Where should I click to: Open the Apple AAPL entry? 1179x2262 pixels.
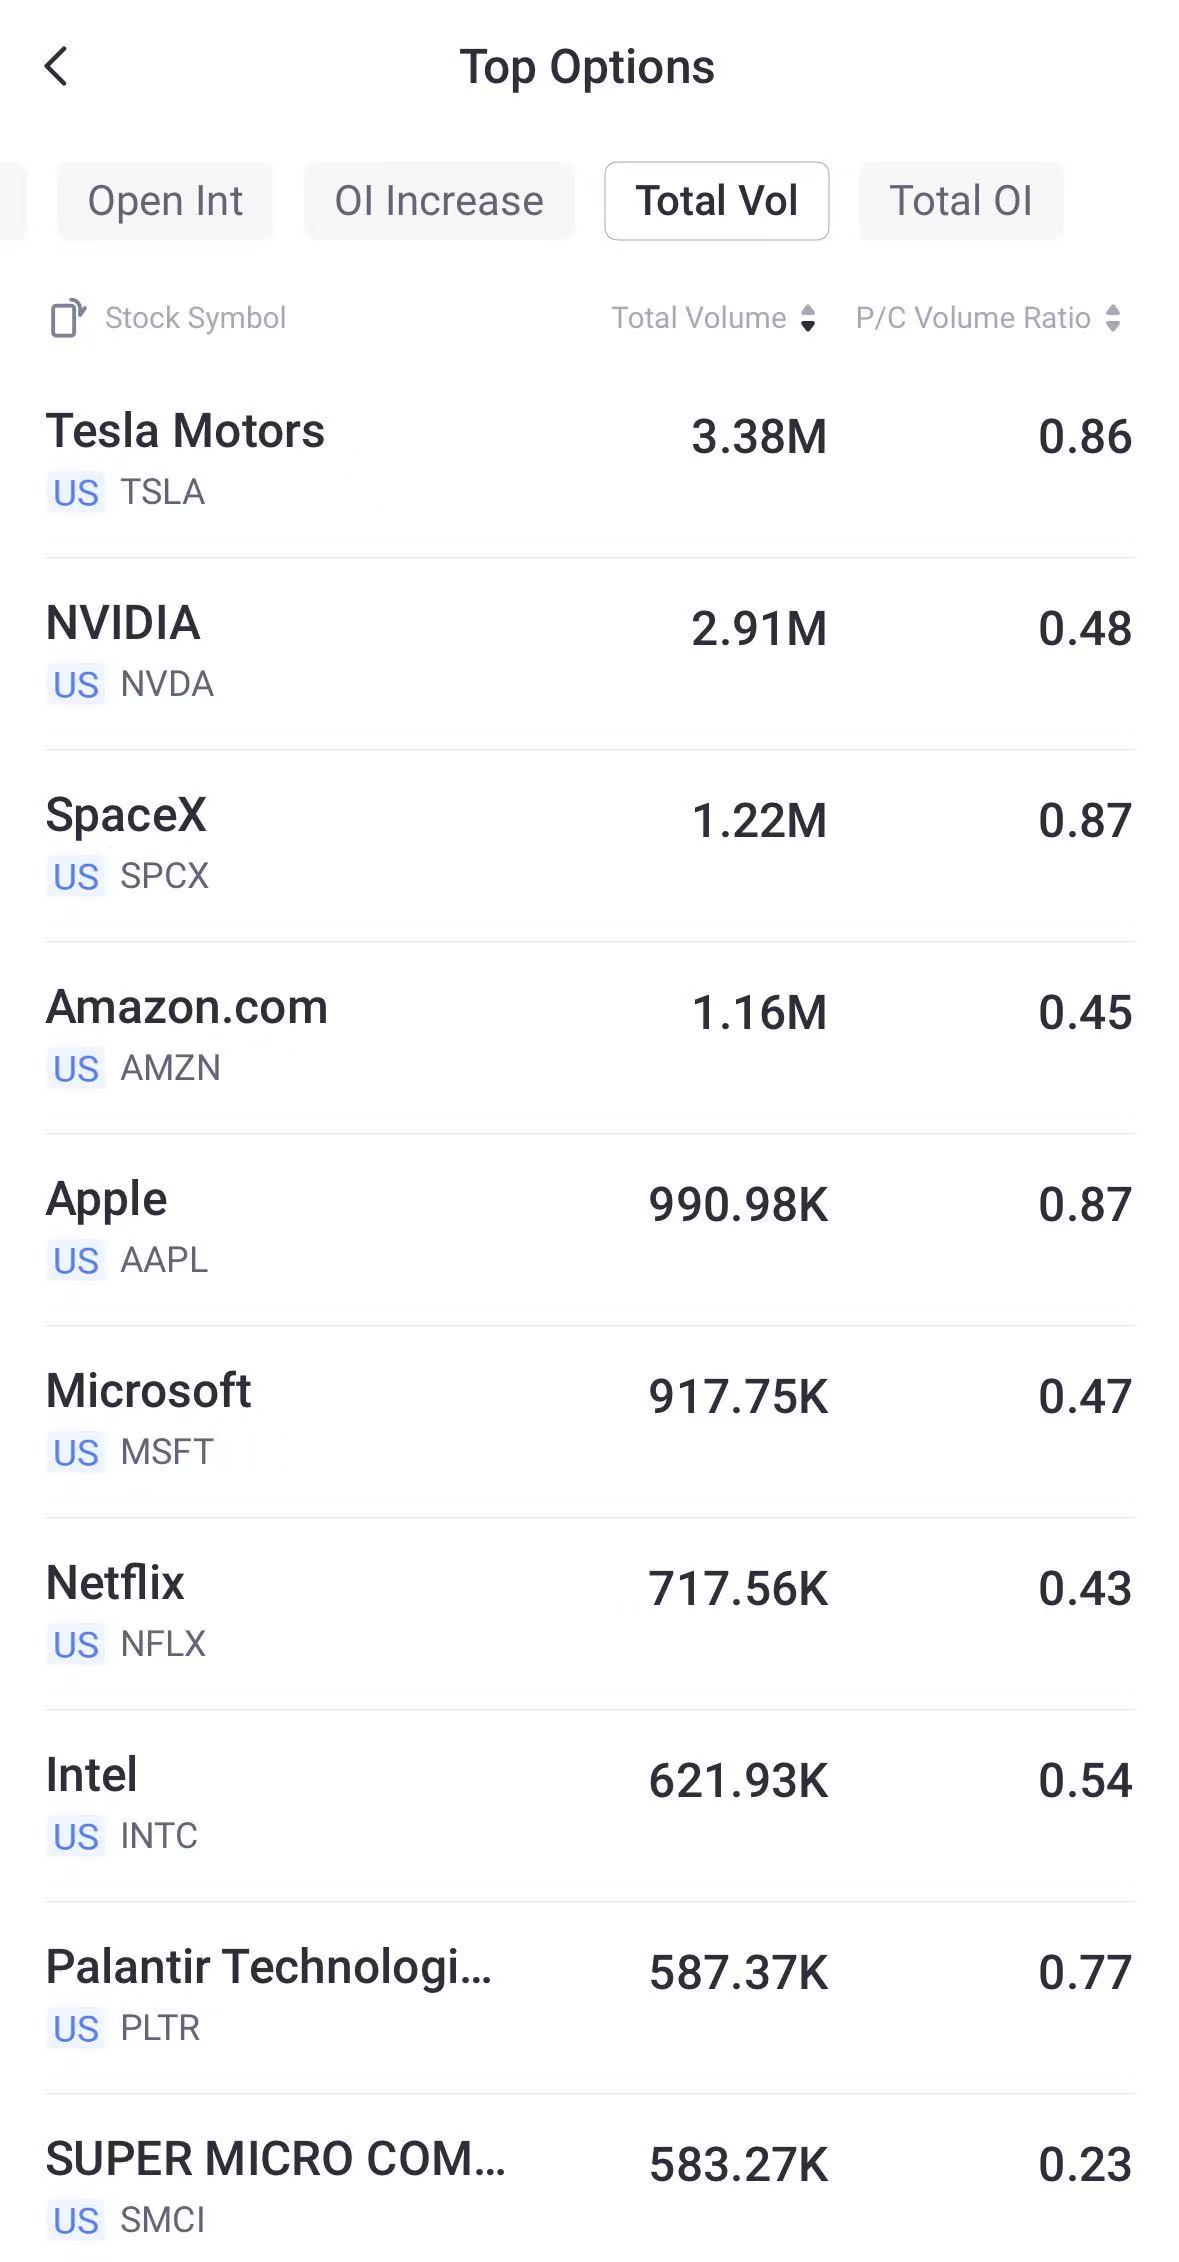coord(590,1230)
